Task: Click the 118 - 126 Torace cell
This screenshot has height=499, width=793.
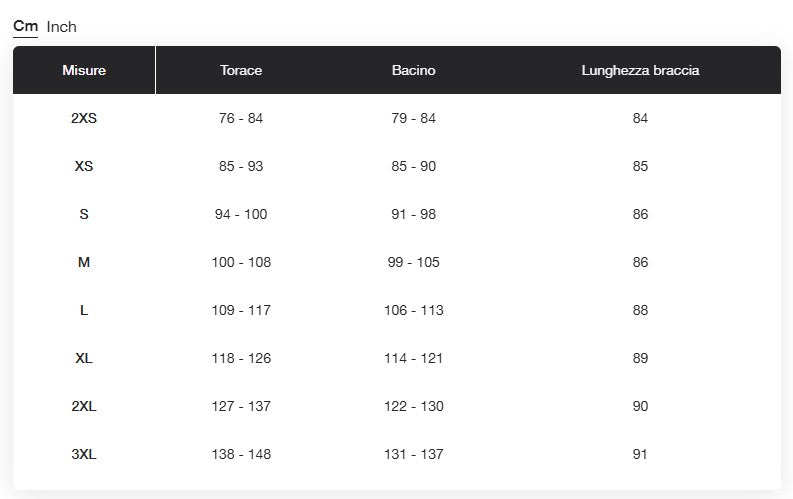Action: click(x=241, y=358)
